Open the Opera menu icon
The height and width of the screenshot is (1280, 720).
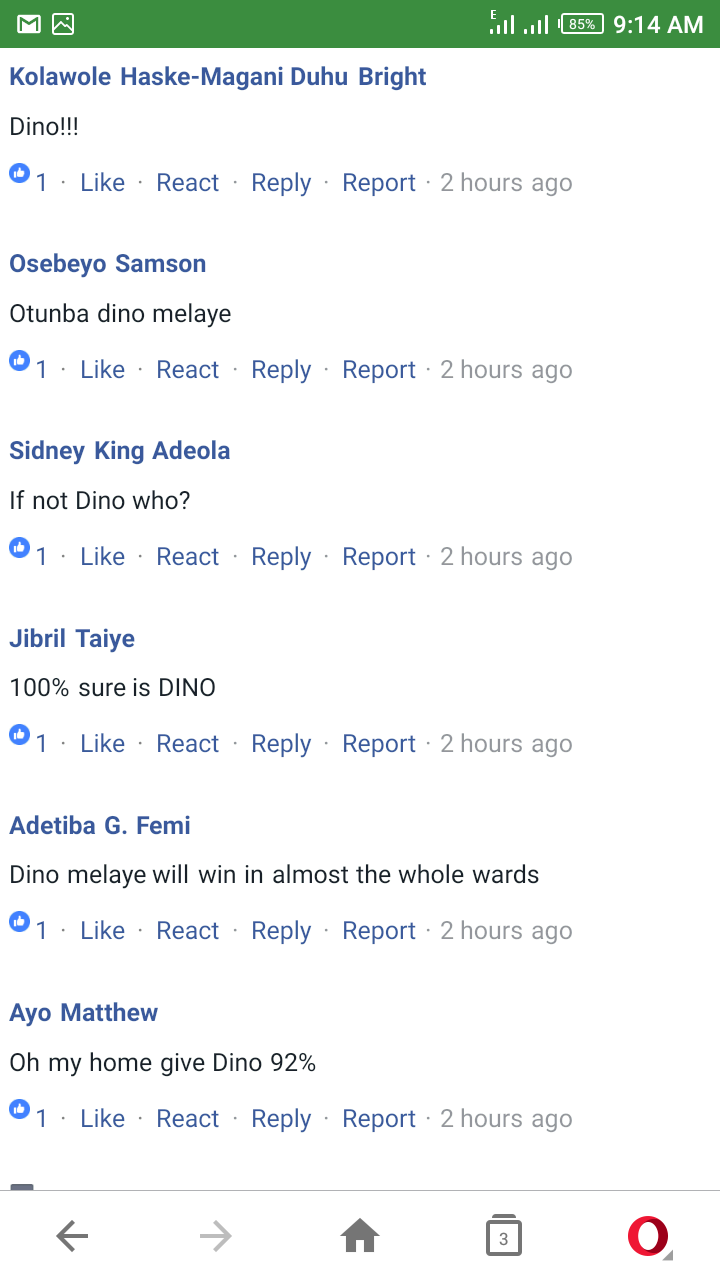tap(649, 1237)
